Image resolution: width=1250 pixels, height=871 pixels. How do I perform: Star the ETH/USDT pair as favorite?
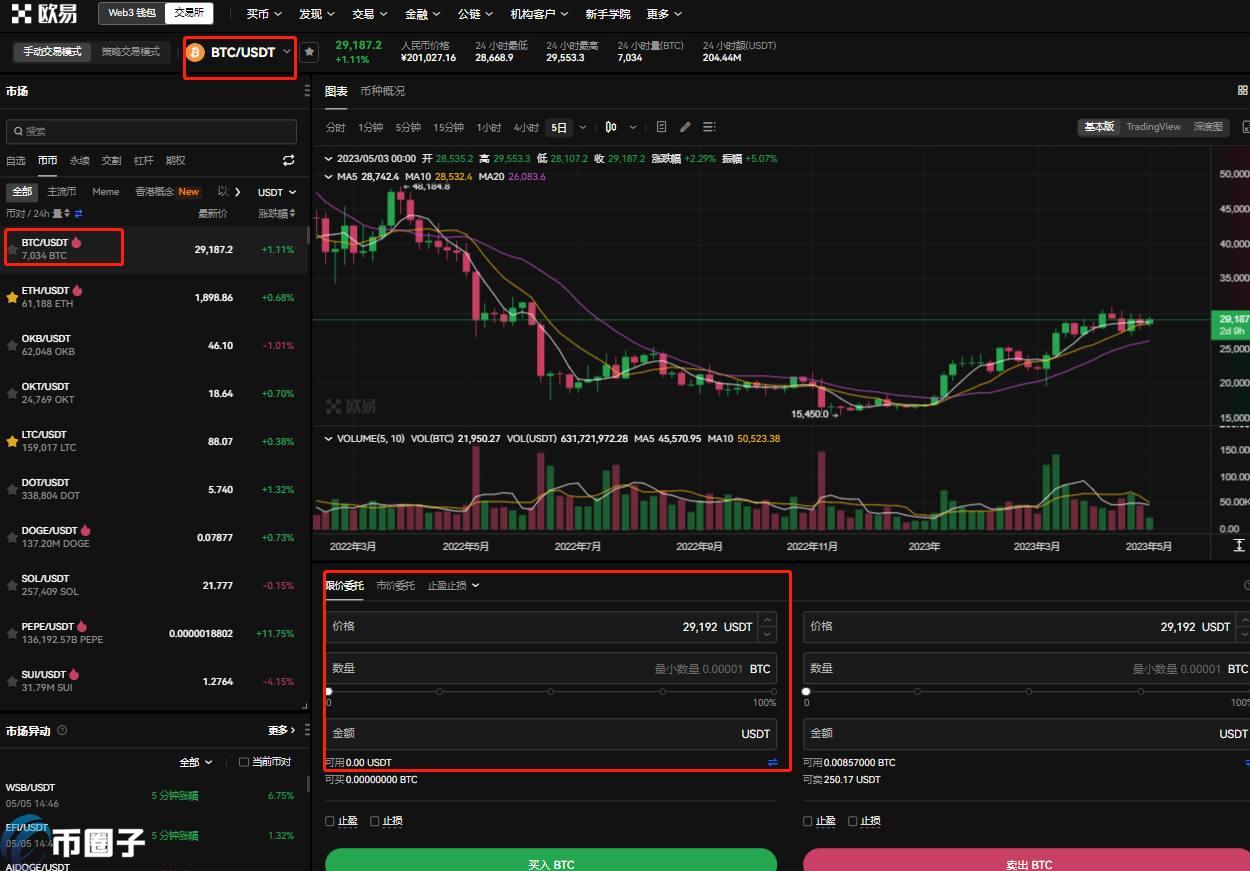(x=12, y=297)
